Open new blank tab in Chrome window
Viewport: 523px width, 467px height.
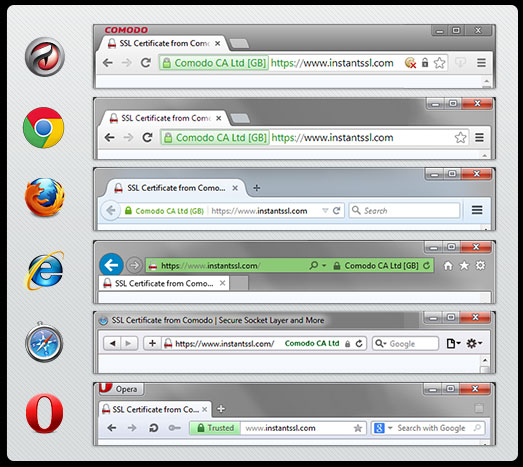240,118
